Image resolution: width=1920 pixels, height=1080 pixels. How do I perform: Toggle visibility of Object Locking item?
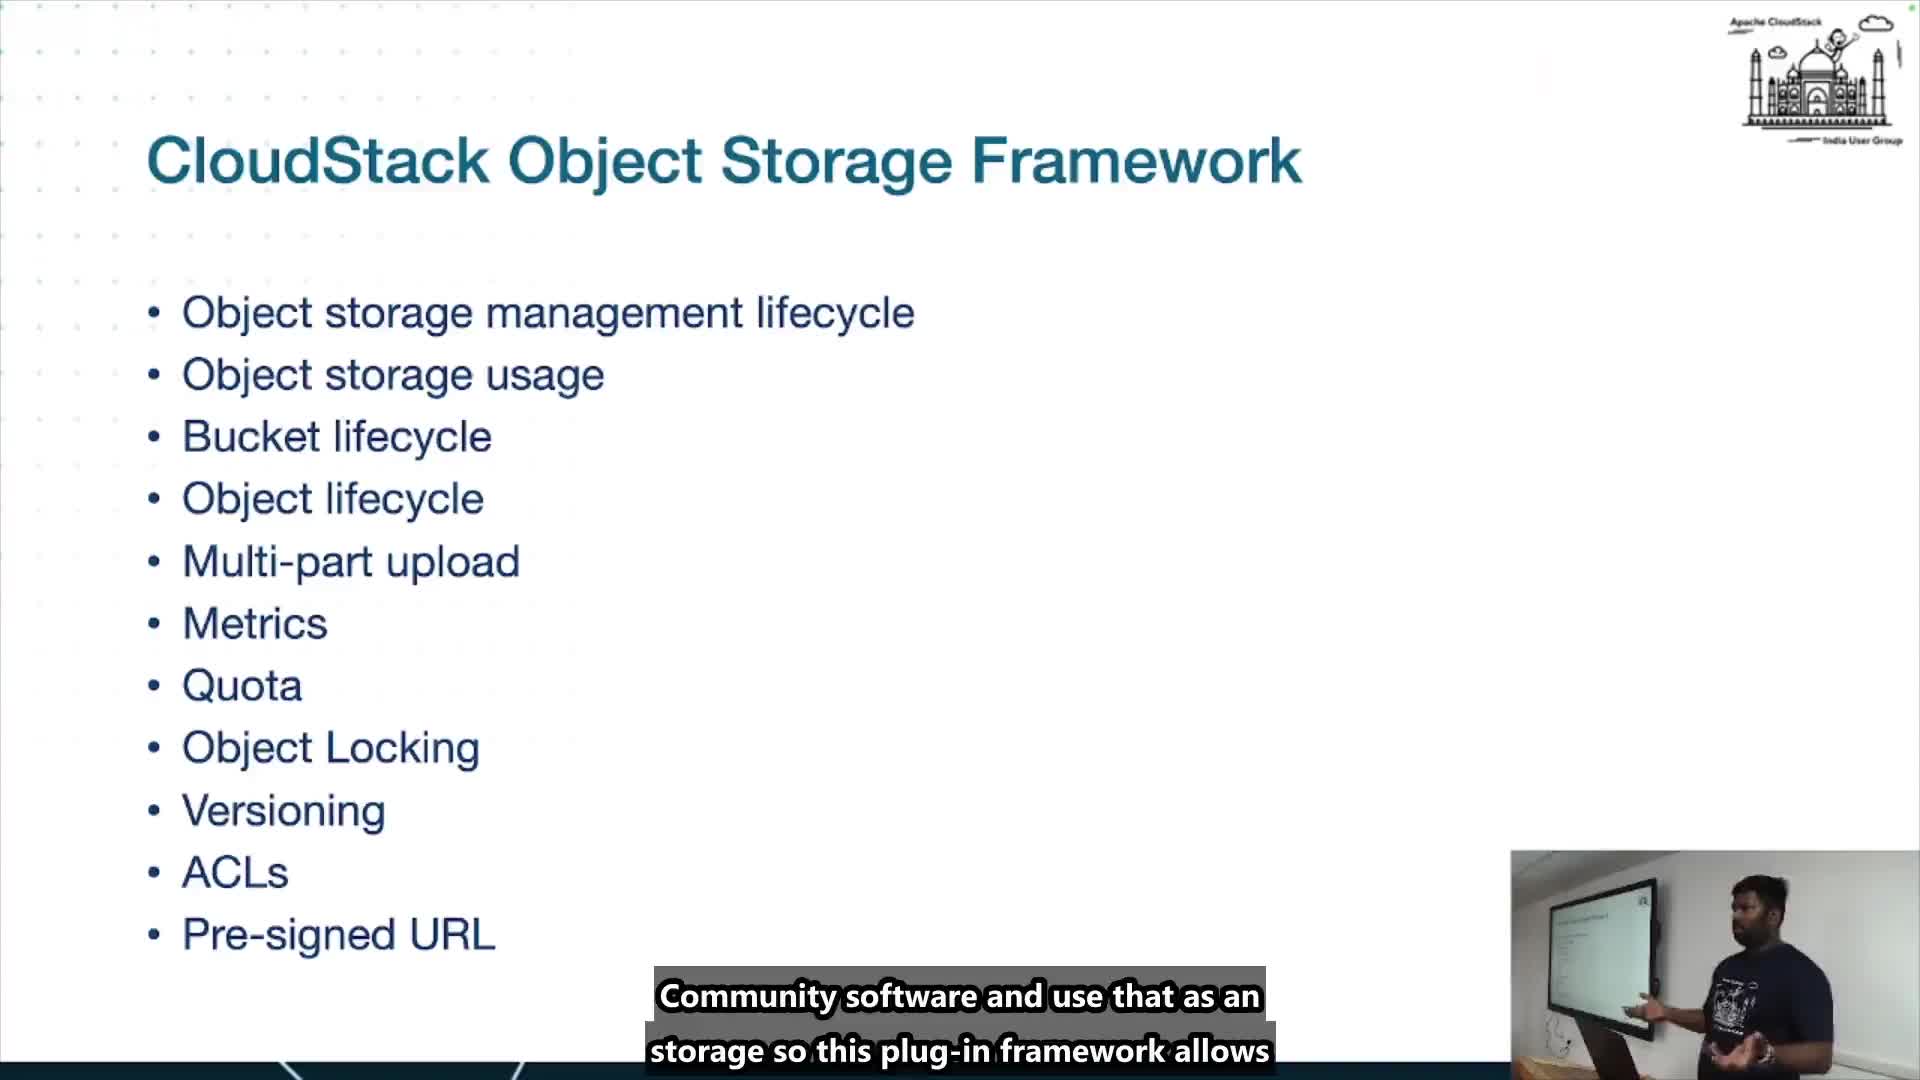[x=330, y=746]
